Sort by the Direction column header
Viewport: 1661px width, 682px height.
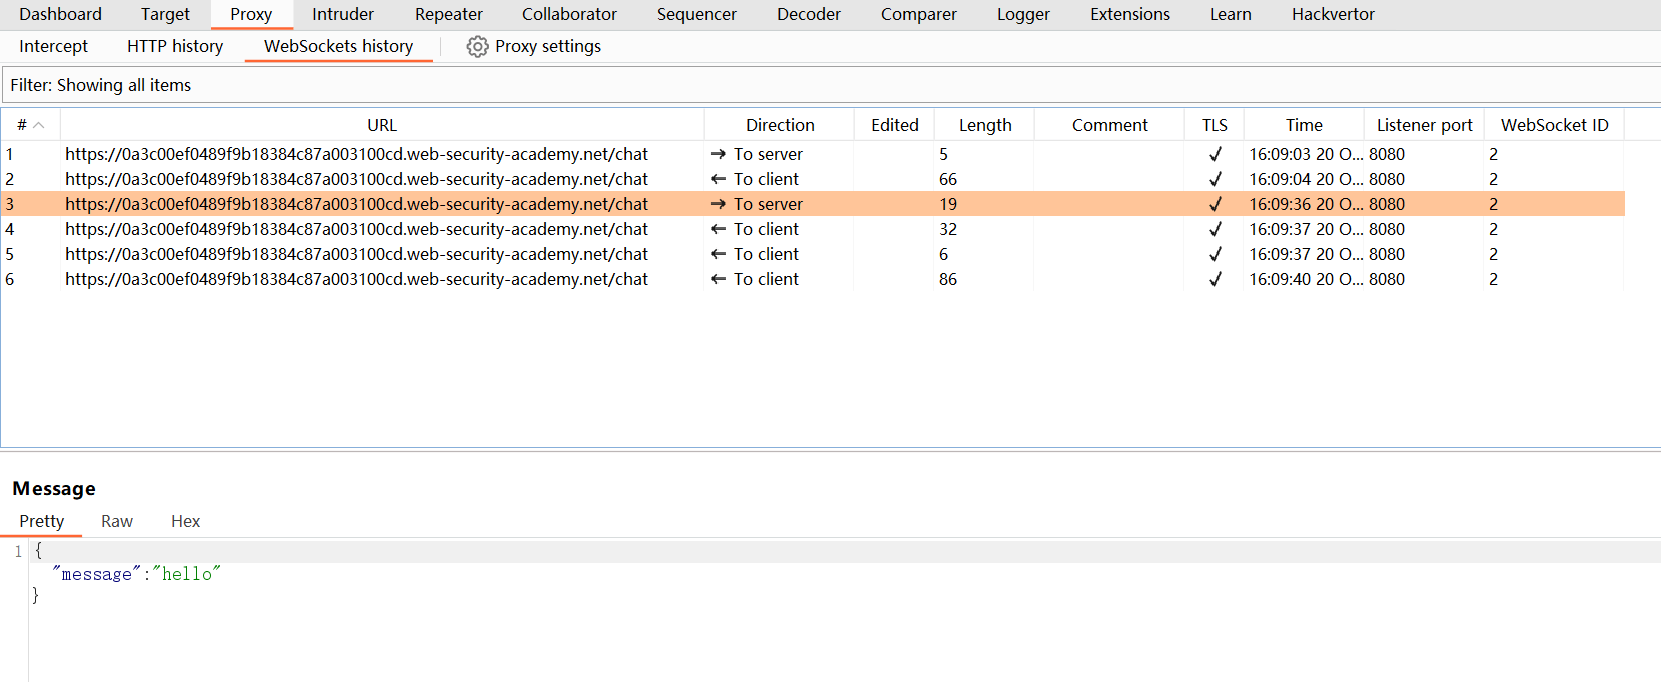tap(779, 125)
